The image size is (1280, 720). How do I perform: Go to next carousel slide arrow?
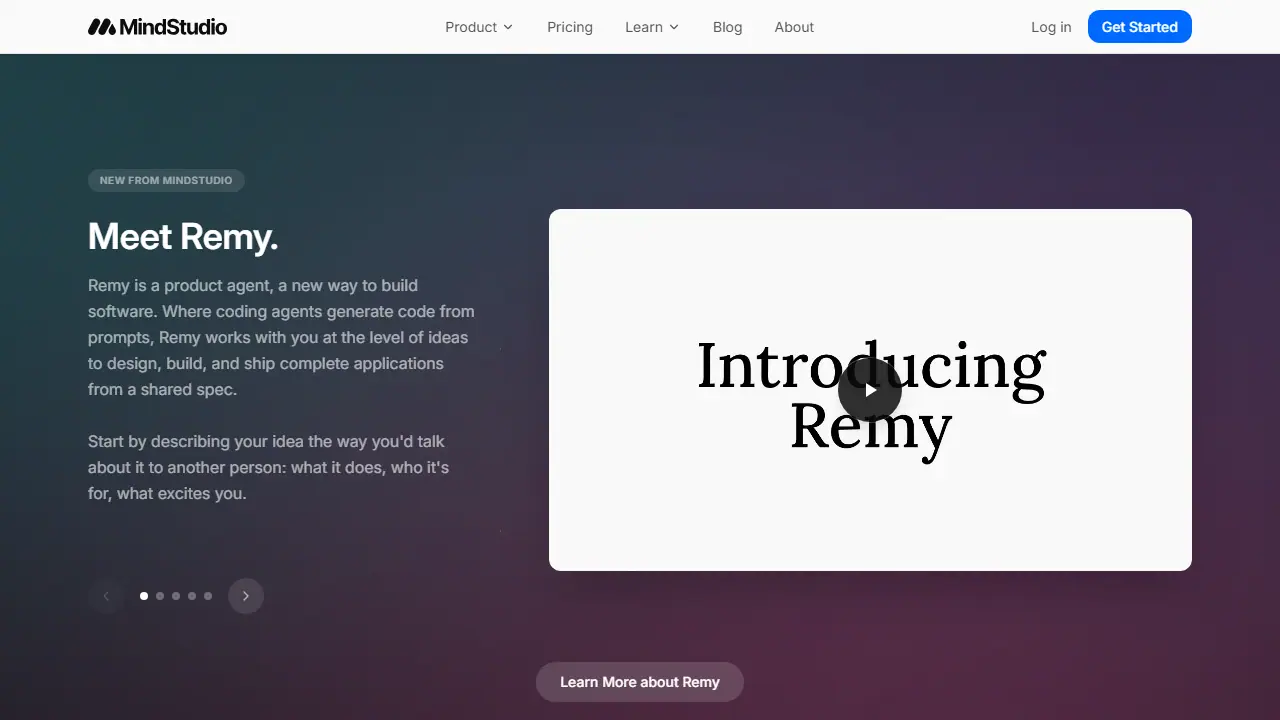click(x=246, y=596)
